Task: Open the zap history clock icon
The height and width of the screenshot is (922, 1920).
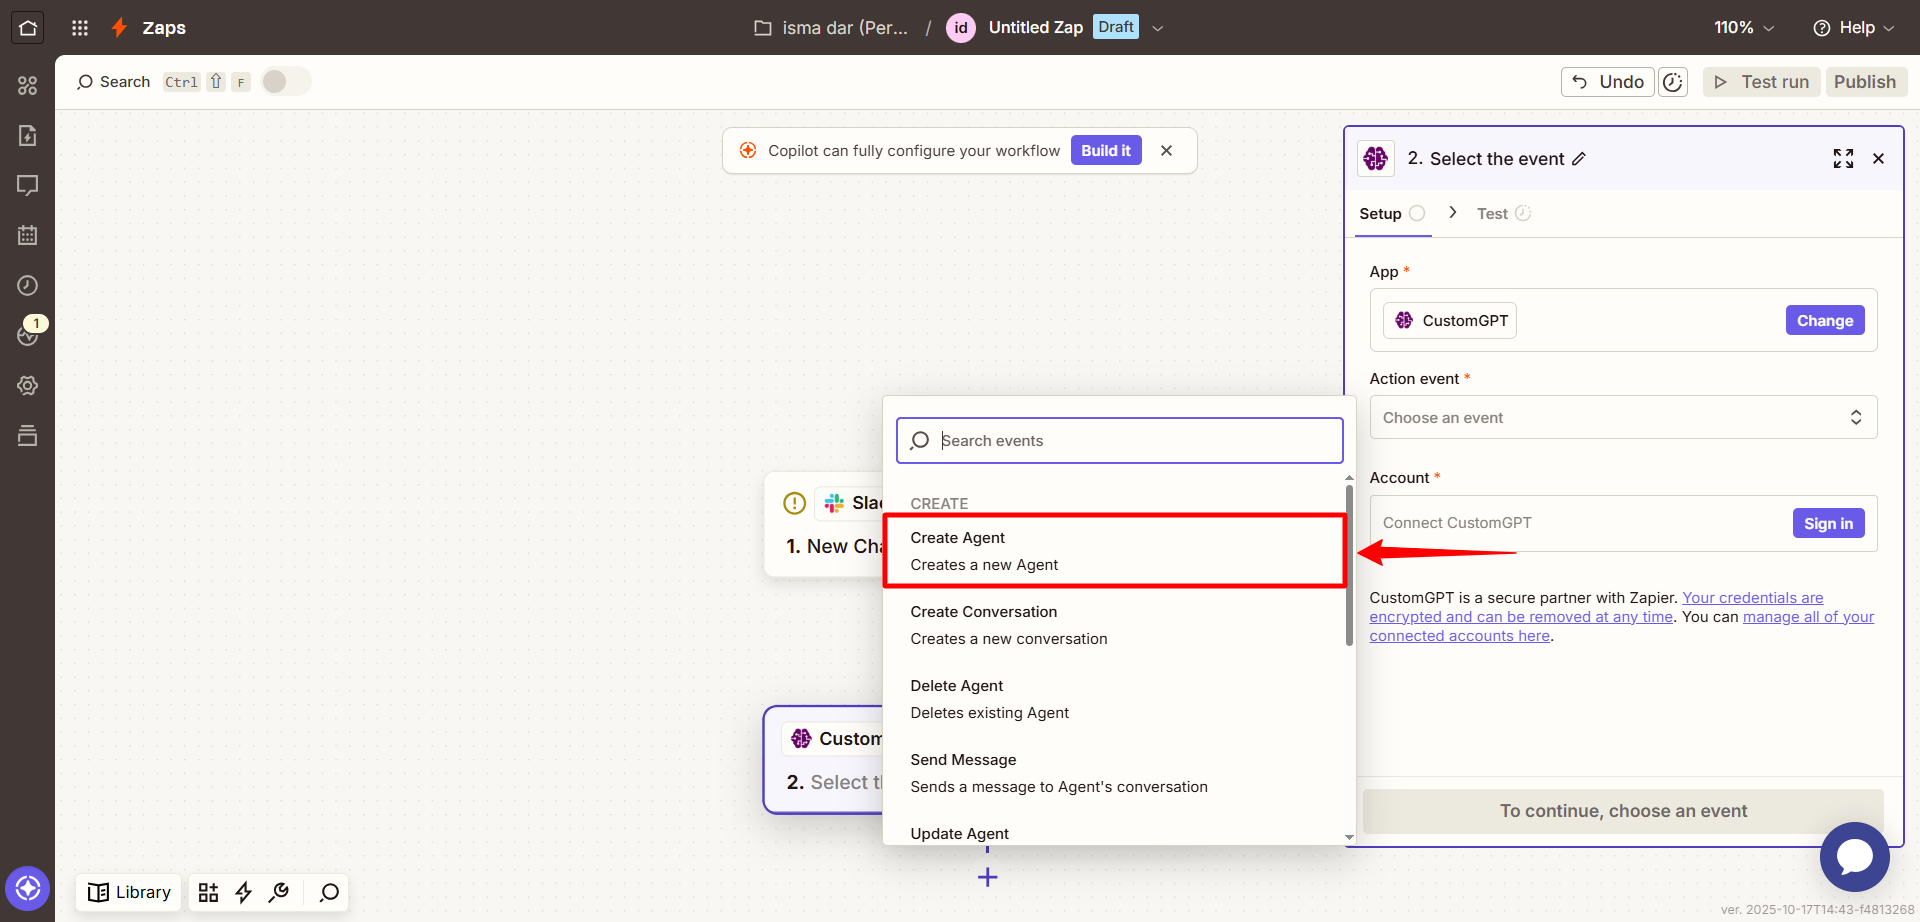Action: pyautogui.click(x=27, y=285)
